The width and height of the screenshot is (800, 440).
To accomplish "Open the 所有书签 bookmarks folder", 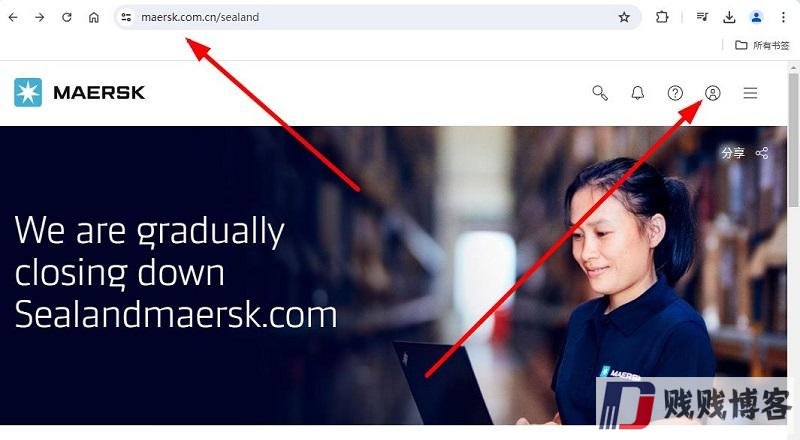I will pyautogui.click(x=762, y=45).
